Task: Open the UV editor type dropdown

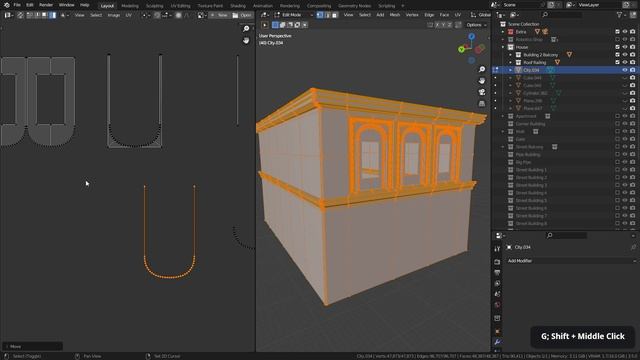Action: pos(9,15)
